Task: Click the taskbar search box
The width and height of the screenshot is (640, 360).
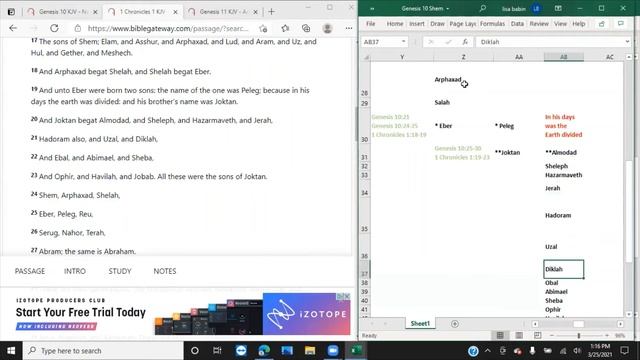Action: pyautogui.click(x=103, y=351)
